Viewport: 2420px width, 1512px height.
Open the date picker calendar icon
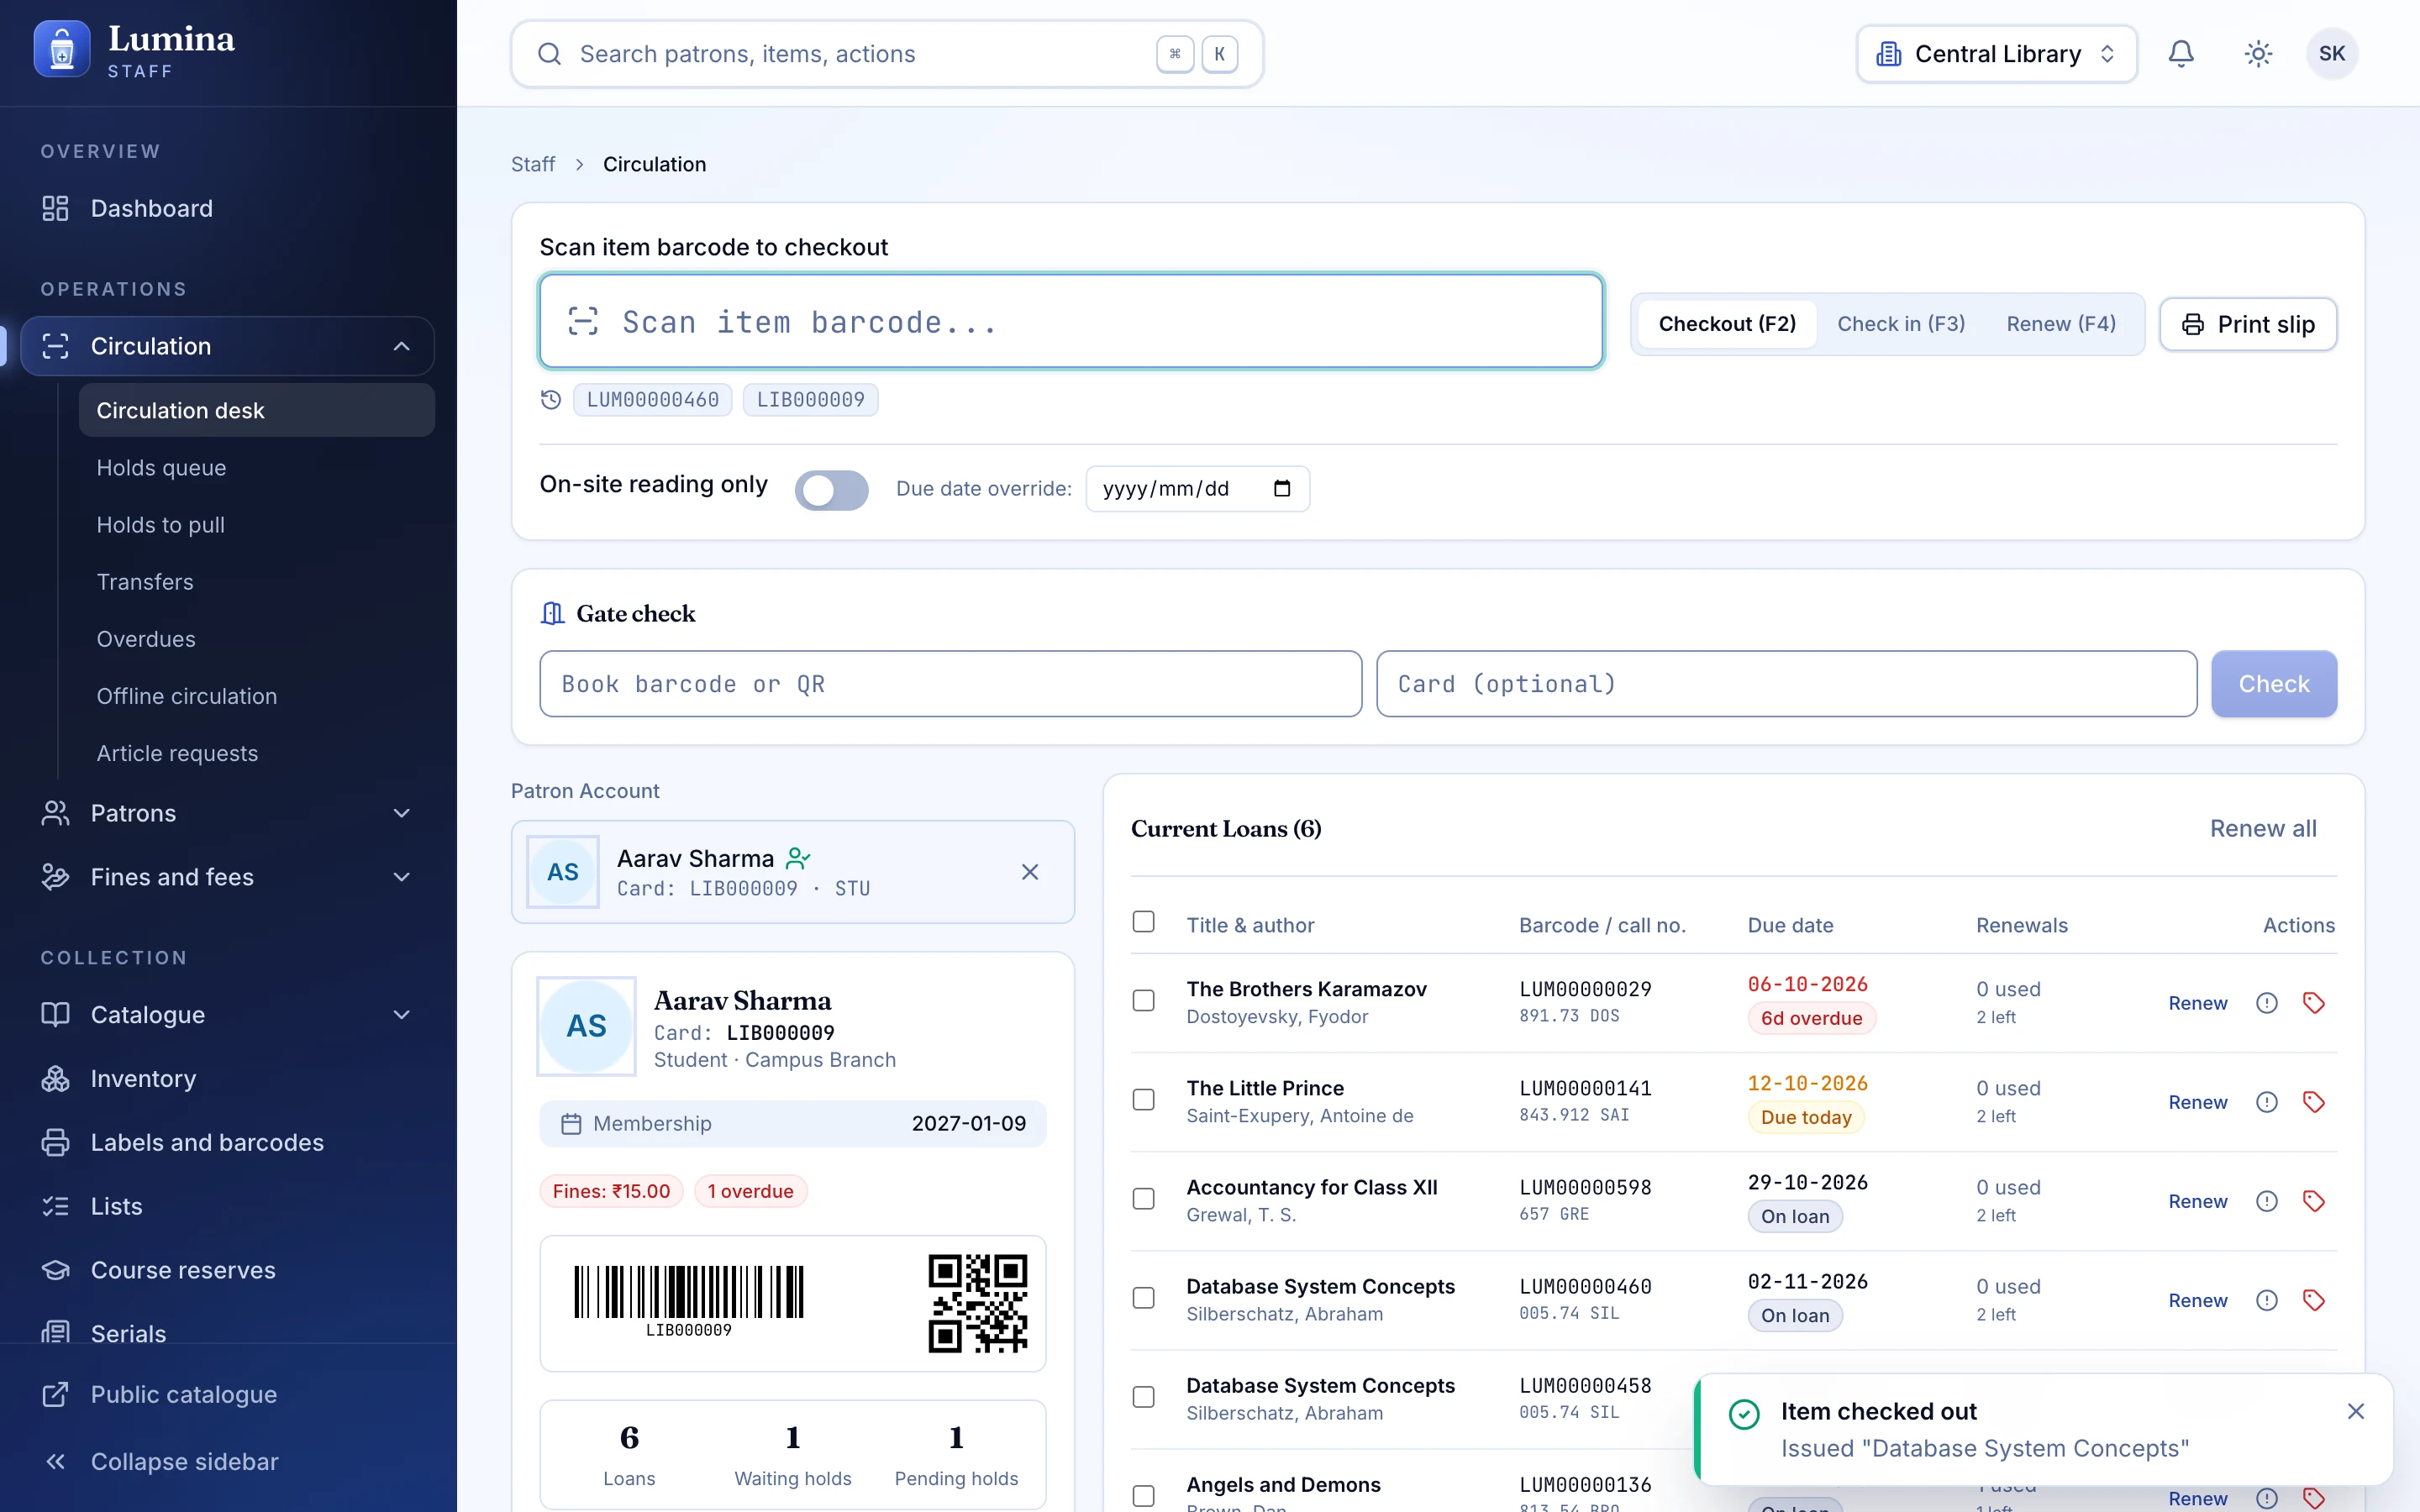tap(1282, 489)
